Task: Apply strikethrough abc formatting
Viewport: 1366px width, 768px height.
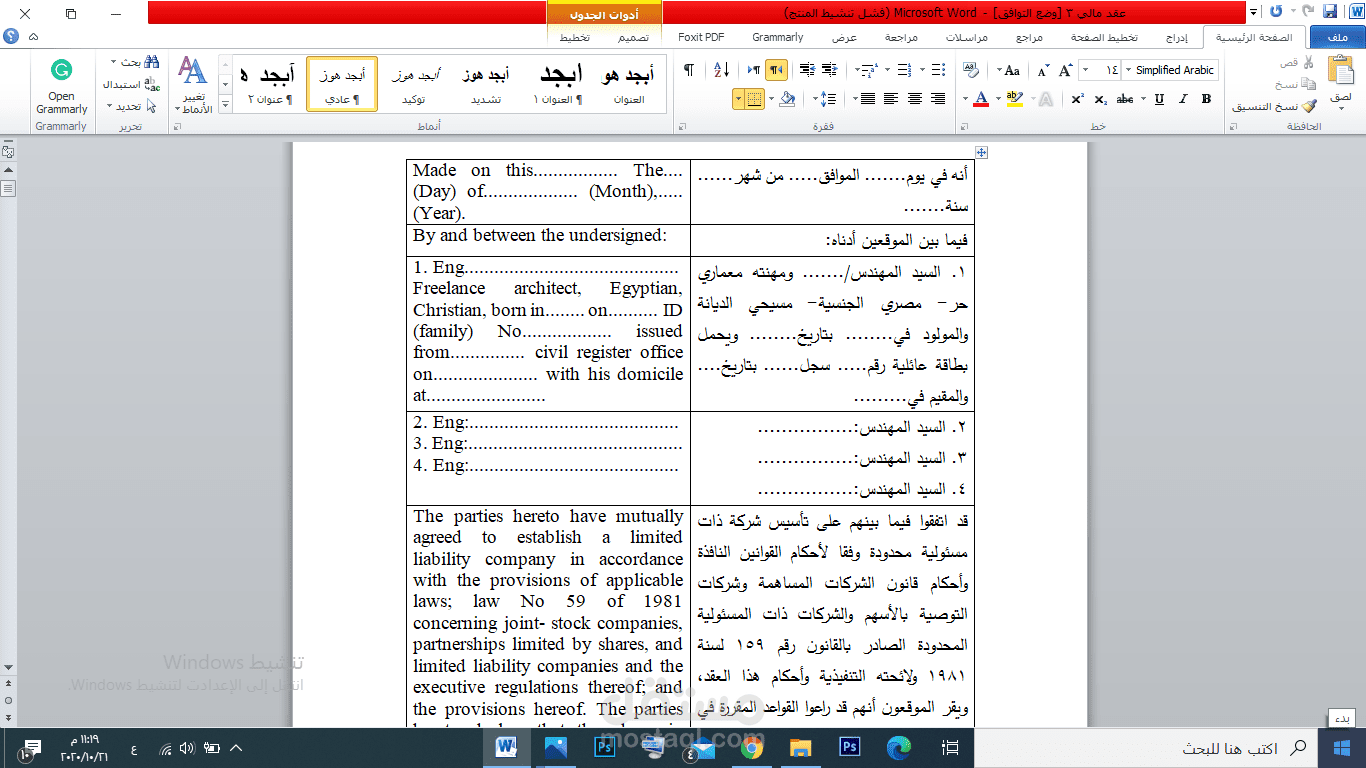Action: point(1125,99)
